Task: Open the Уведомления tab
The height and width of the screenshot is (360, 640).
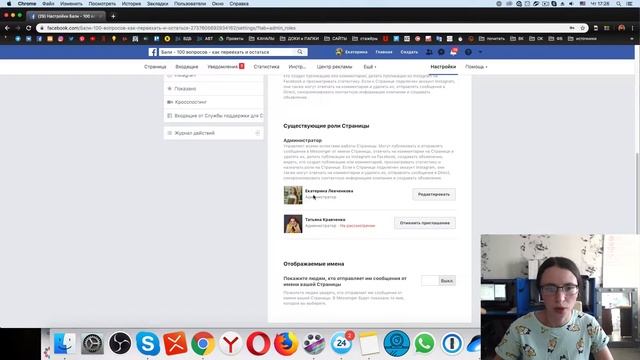Action: tap(226, 67)
